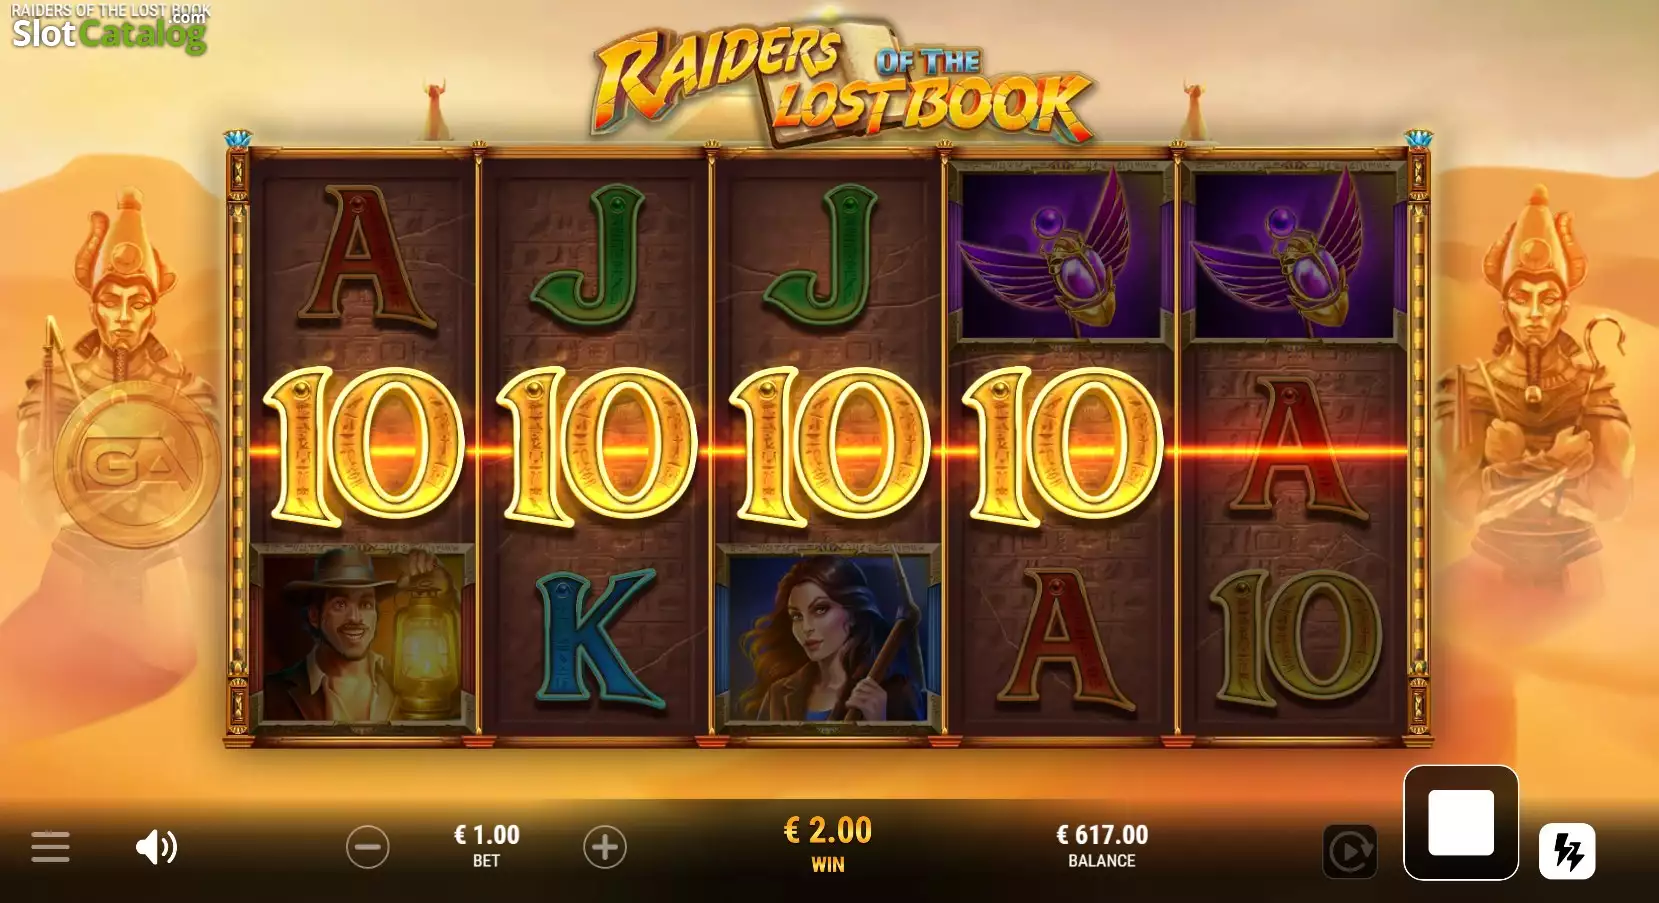This screenshot has height=903, width=1659.
Task: Click the red A on reel one
Action: pos(364,257)
